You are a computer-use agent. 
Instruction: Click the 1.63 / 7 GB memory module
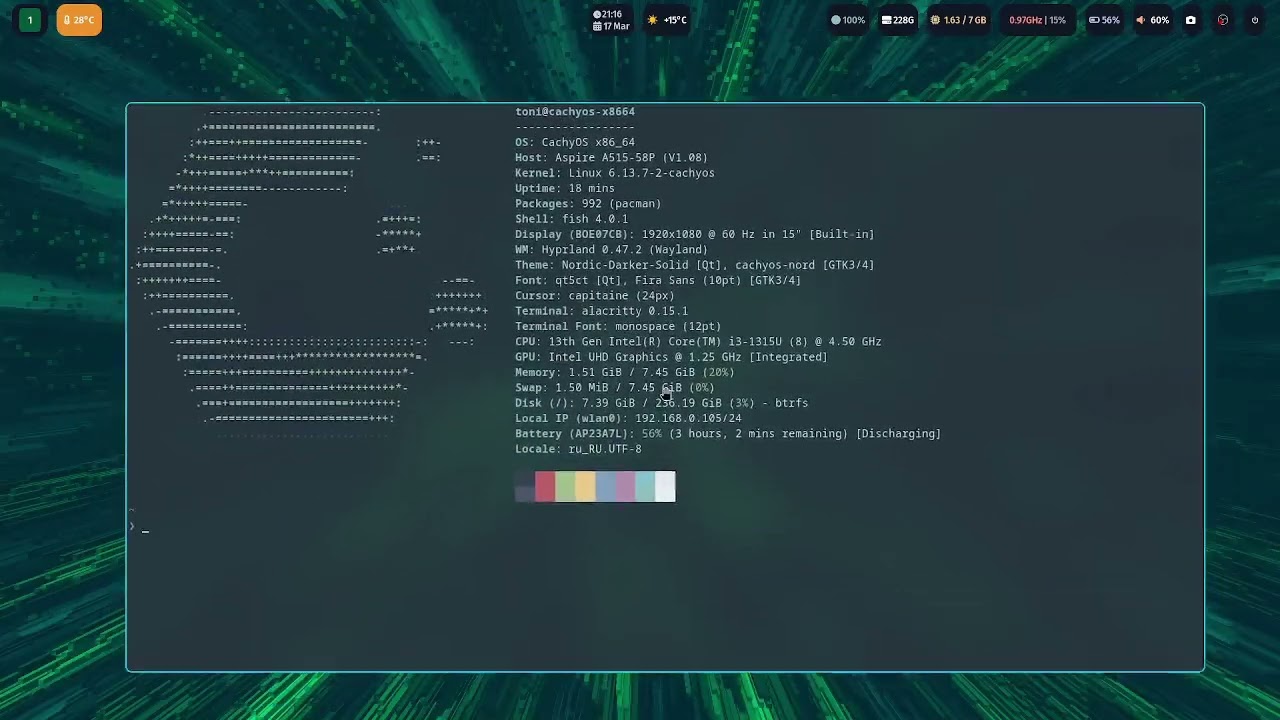958,20
